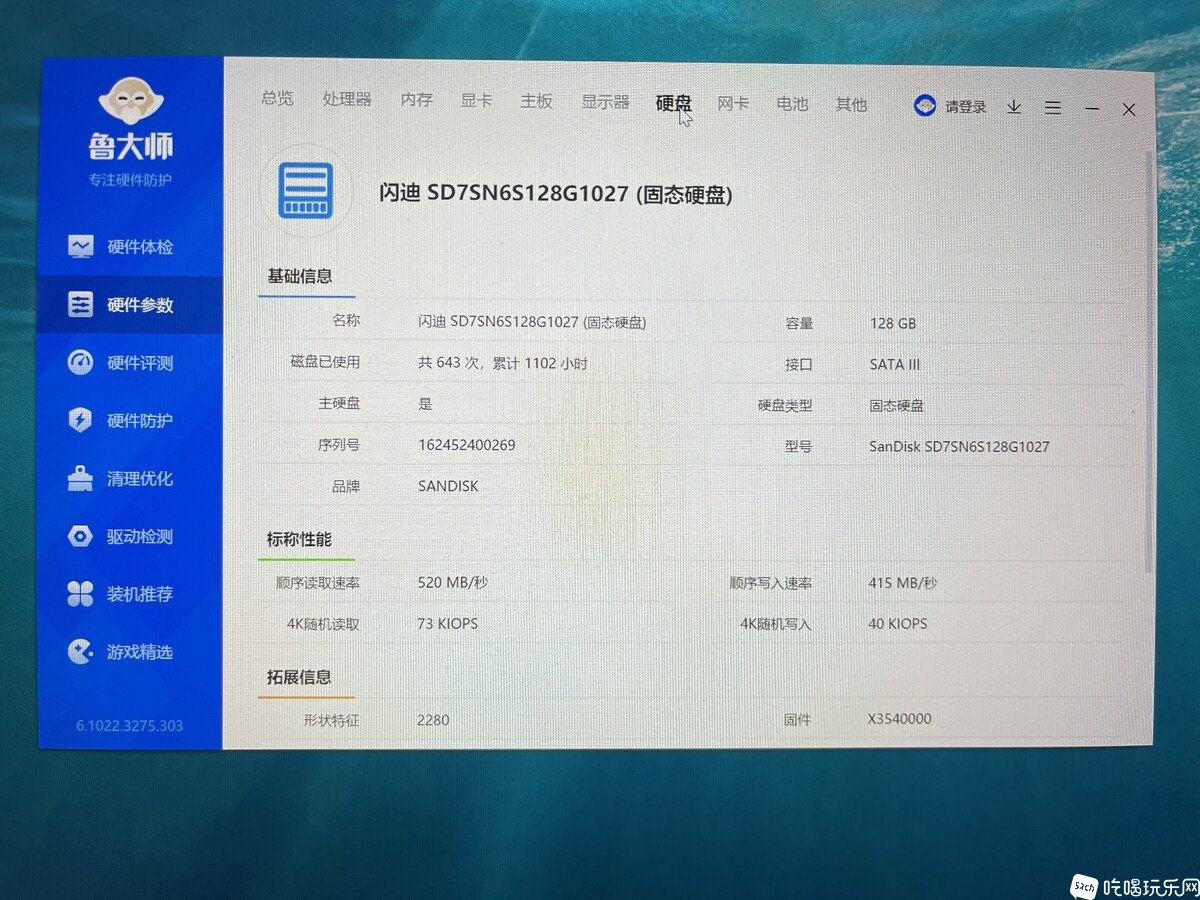This screenshot has height=900, width=1200.
Task: Minimize the 鲁大师 window
Action: coord(1091,109)
